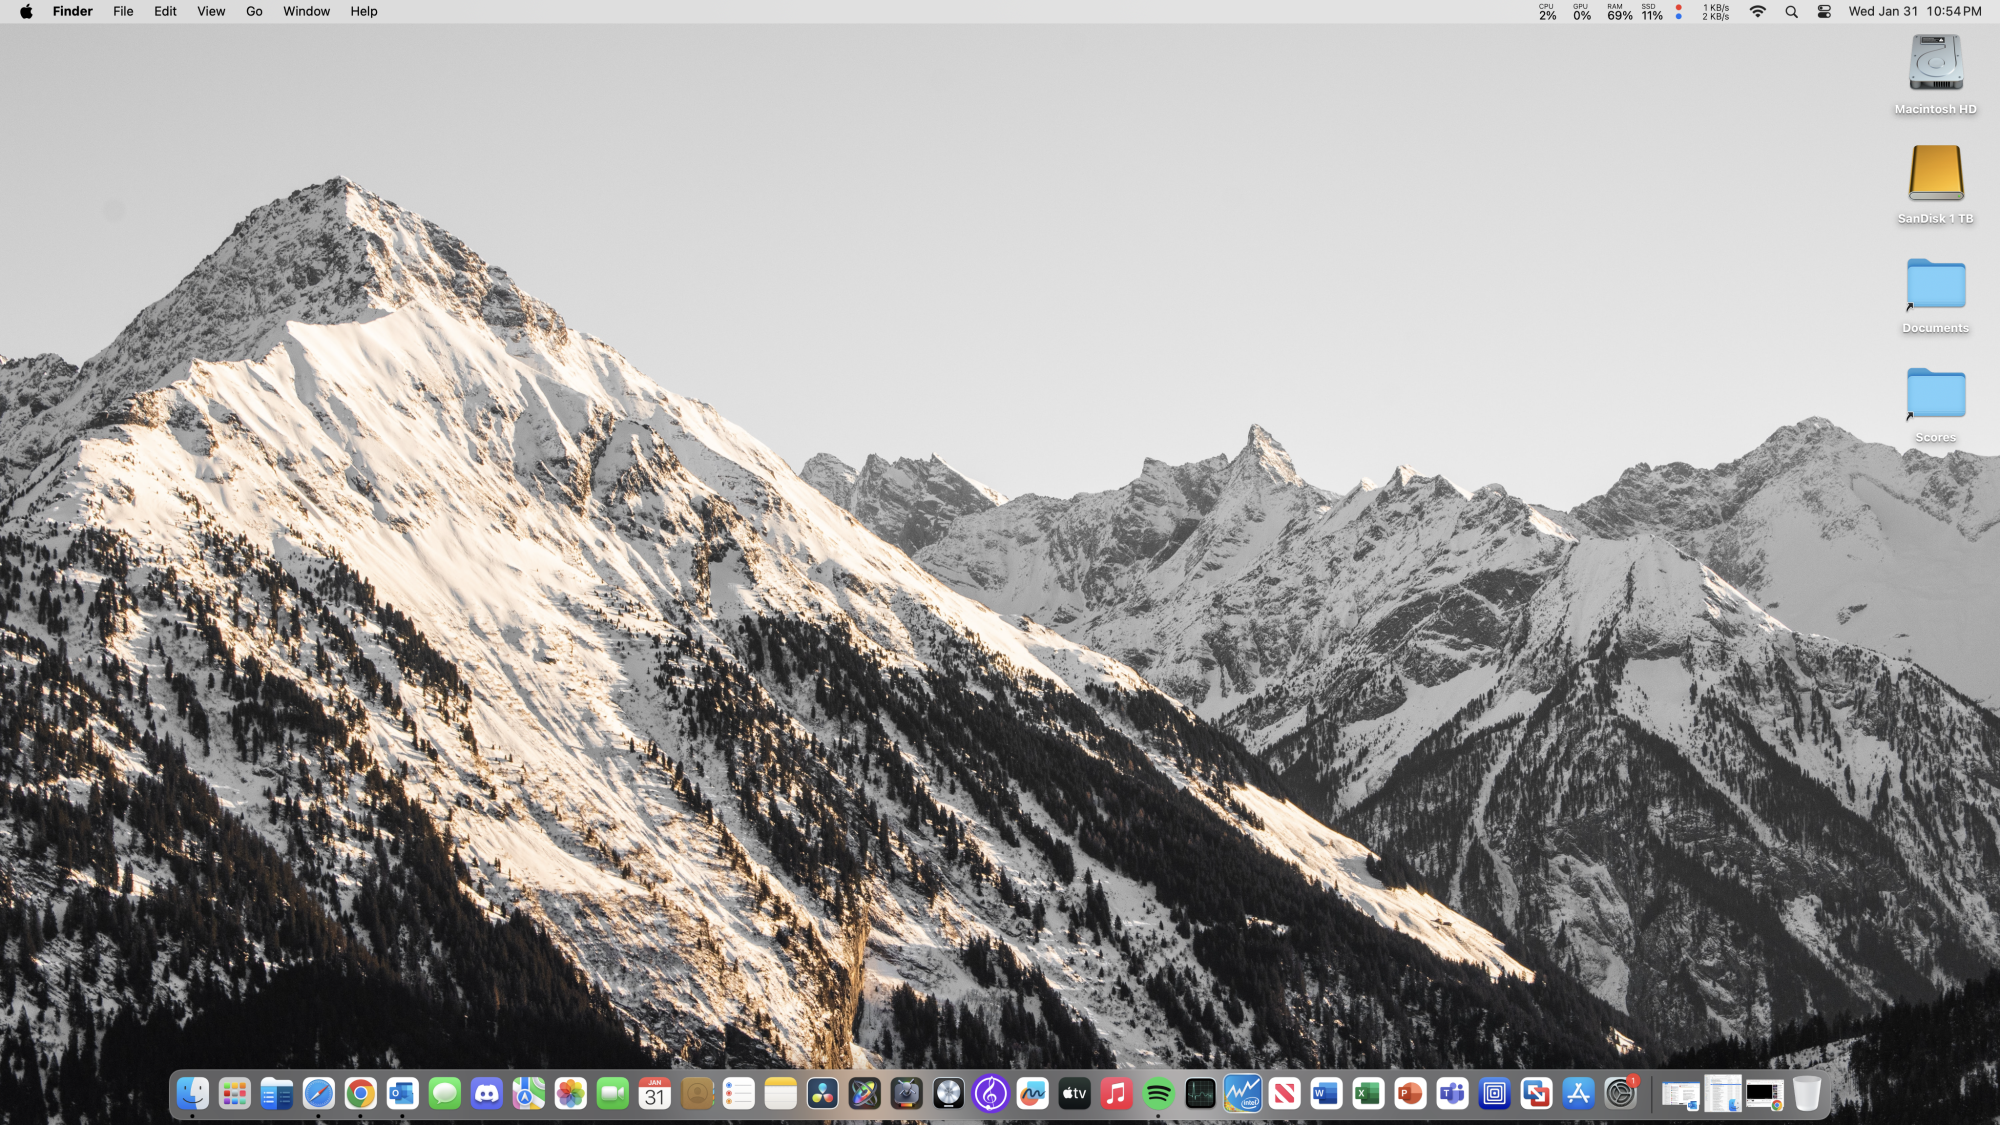Viewport: 2000px width, 1125px height.
Task: Click the Wi-Fi status icon
Action: click(x=1757, y=12)
